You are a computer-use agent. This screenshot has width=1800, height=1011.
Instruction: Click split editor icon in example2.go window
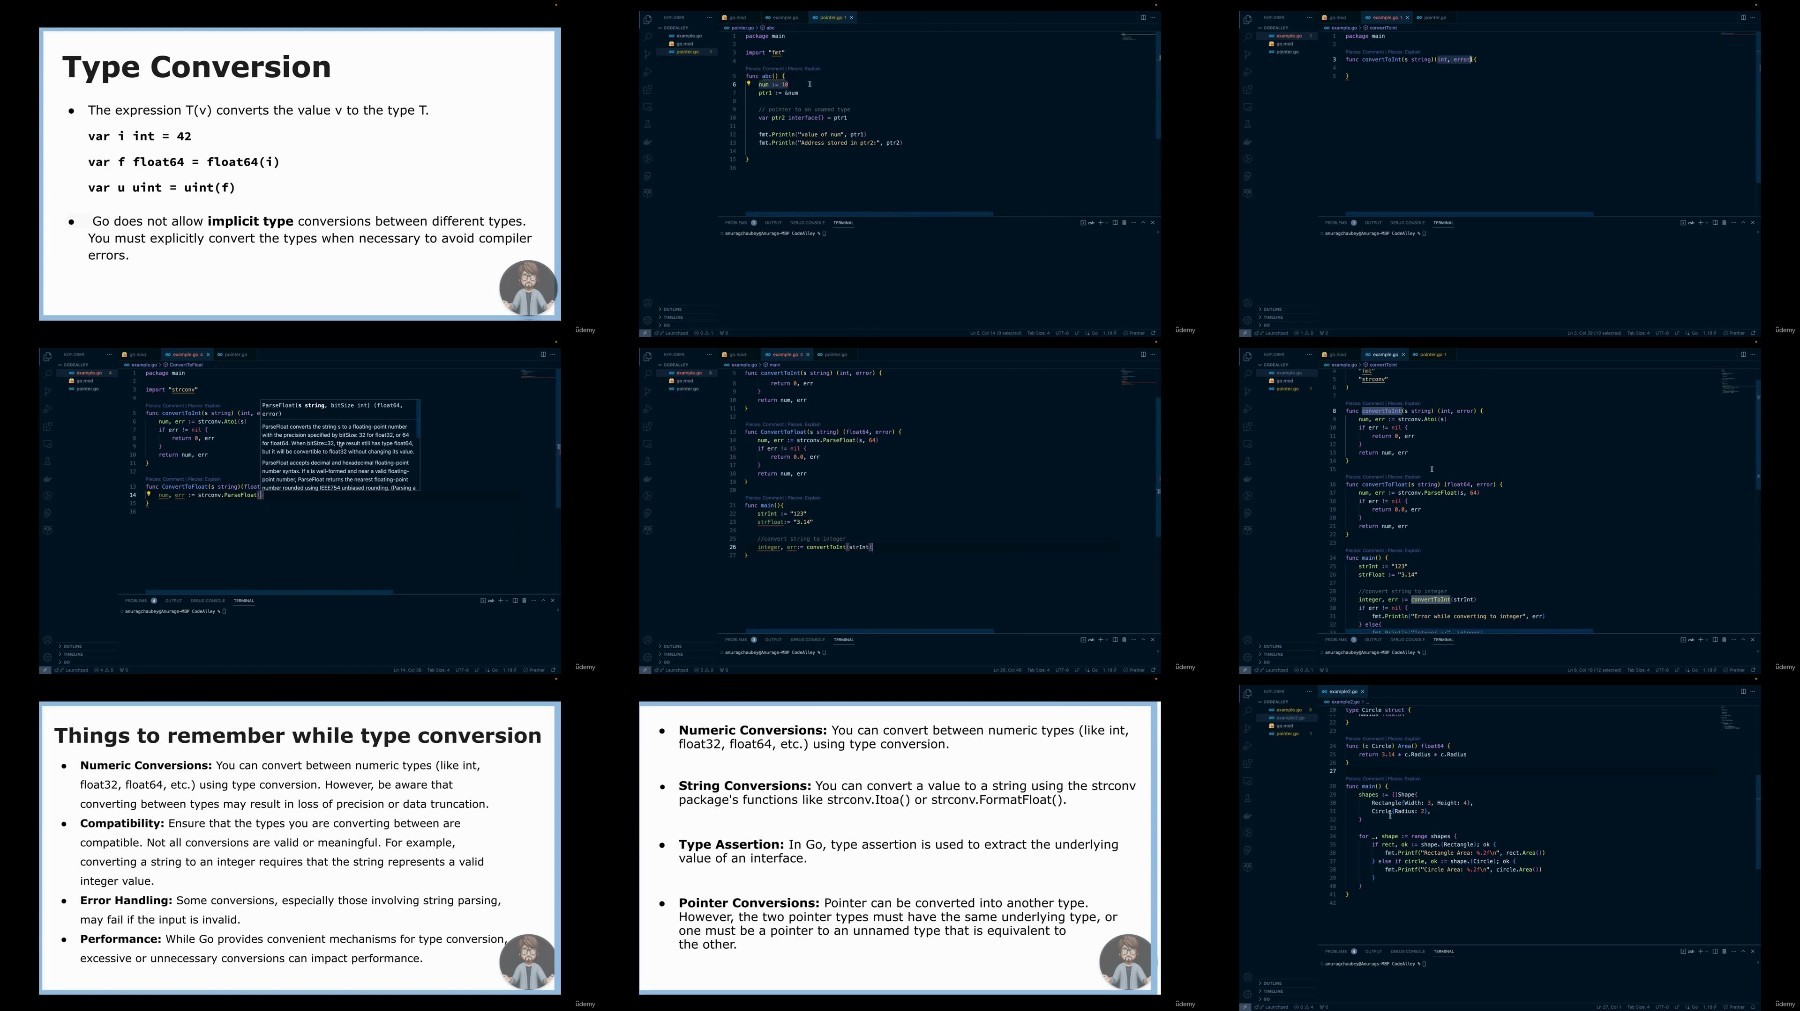1743,691
